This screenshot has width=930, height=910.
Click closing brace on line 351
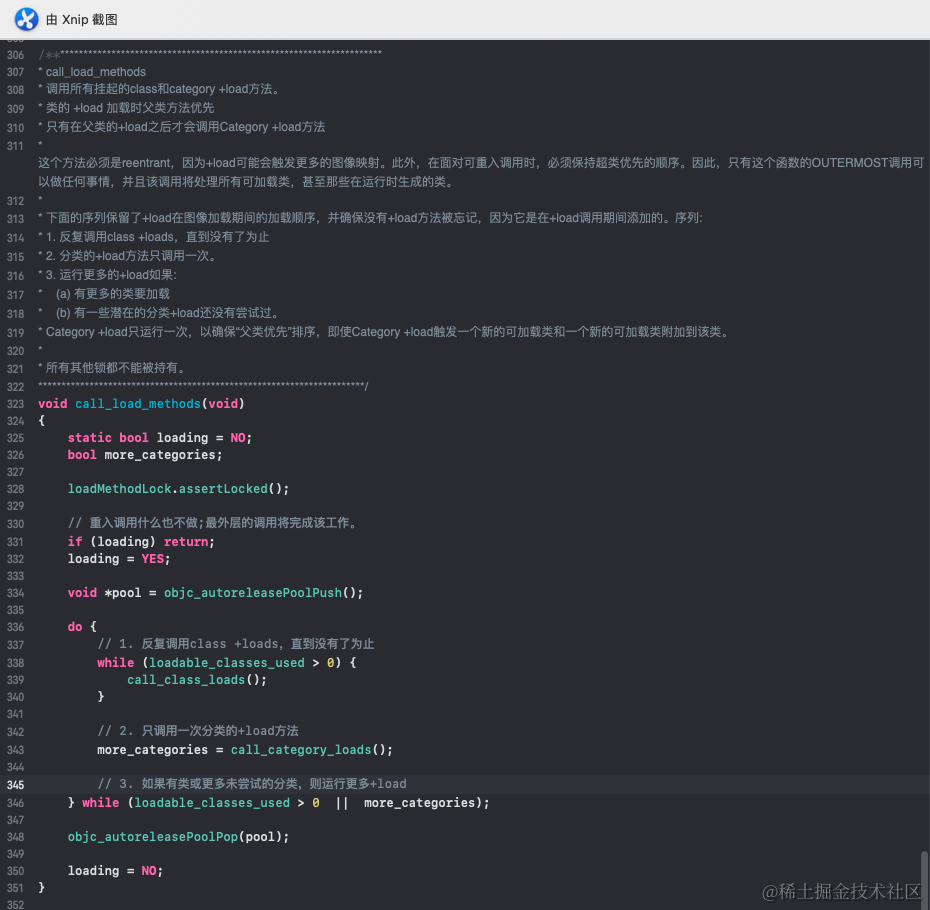pyautogui.click(x=42, y=887)
